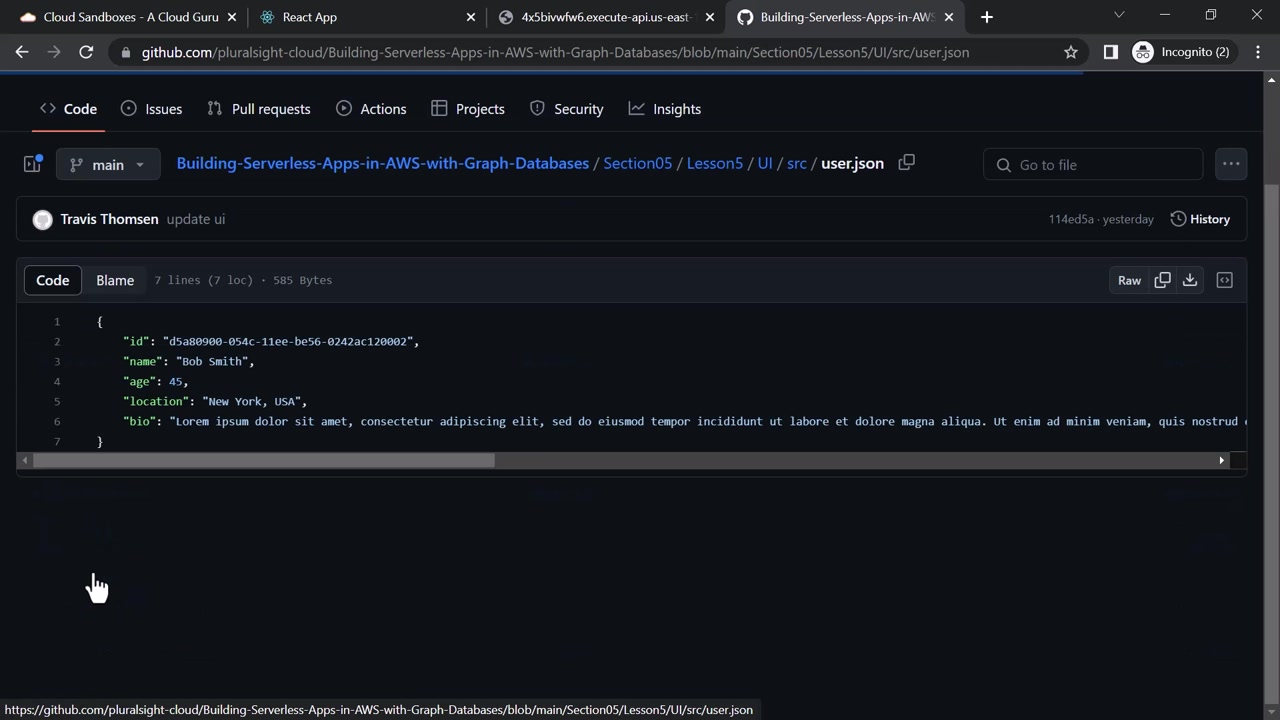Download the raw user.json file
Screen dimensions: 1280x720
1190,280
